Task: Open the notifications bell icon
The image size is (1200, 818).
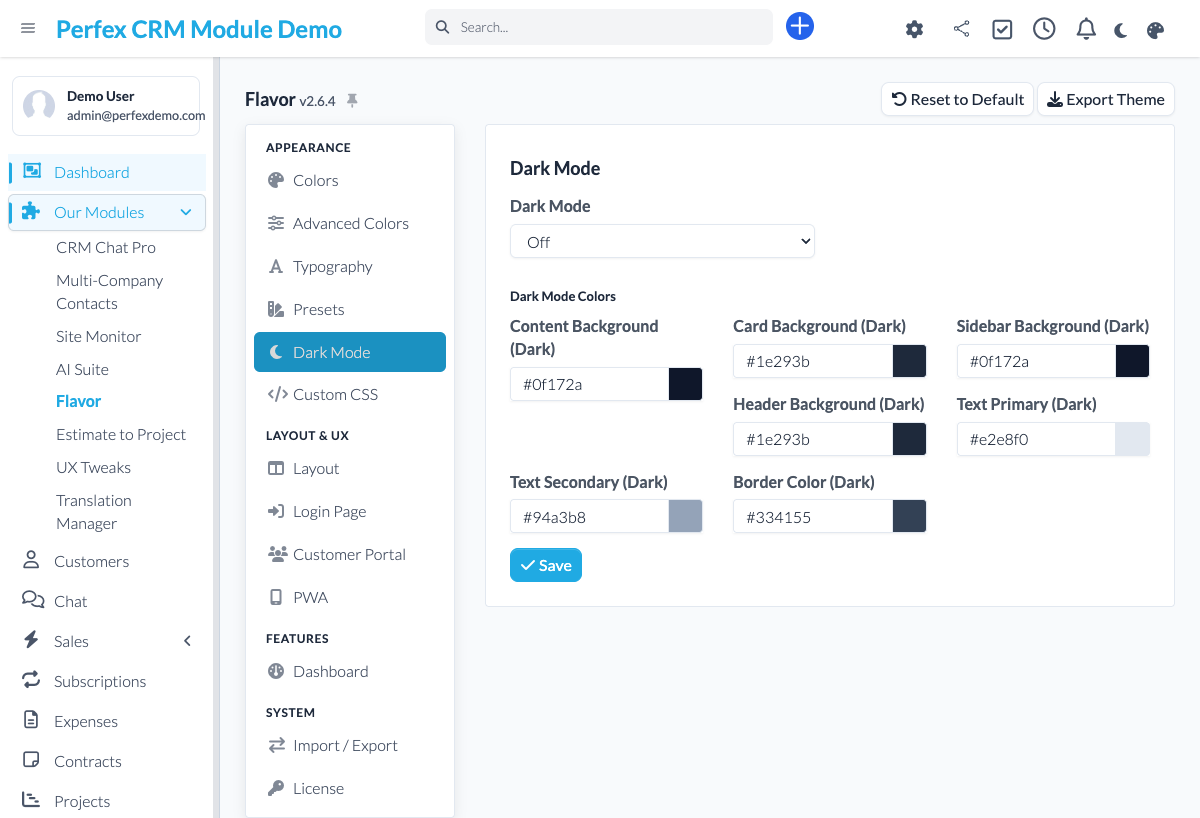Action: coord(1086,29)
